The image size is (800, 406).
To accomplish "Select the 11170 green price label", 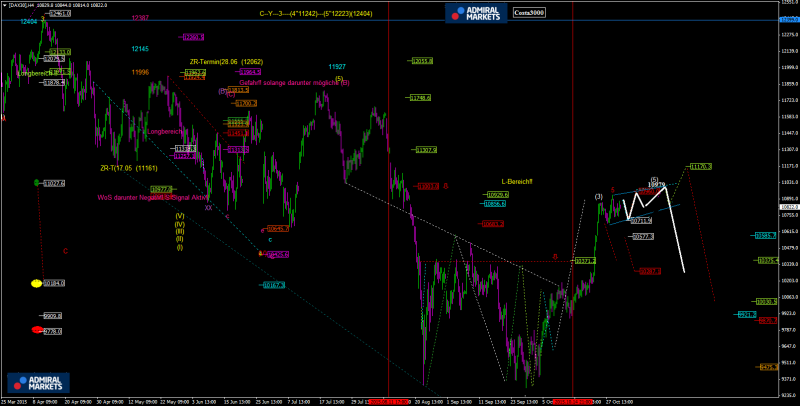I will pyautogui.click(x=699, y=166).
